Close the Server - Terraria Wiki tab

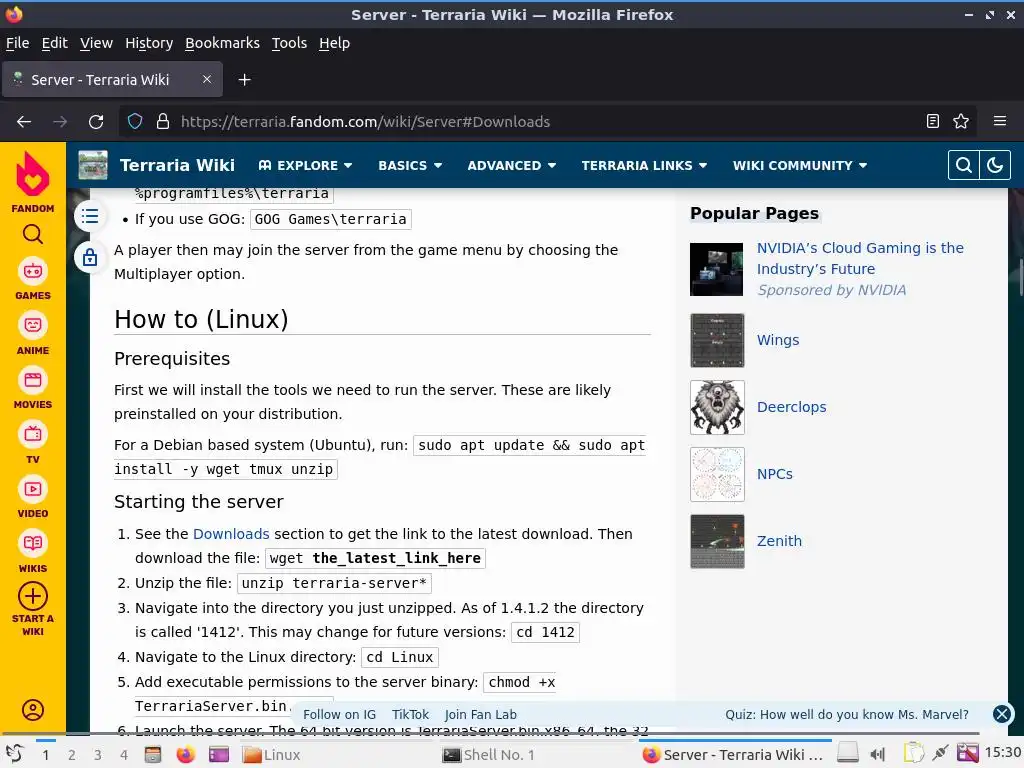click(x=207, y=79)
